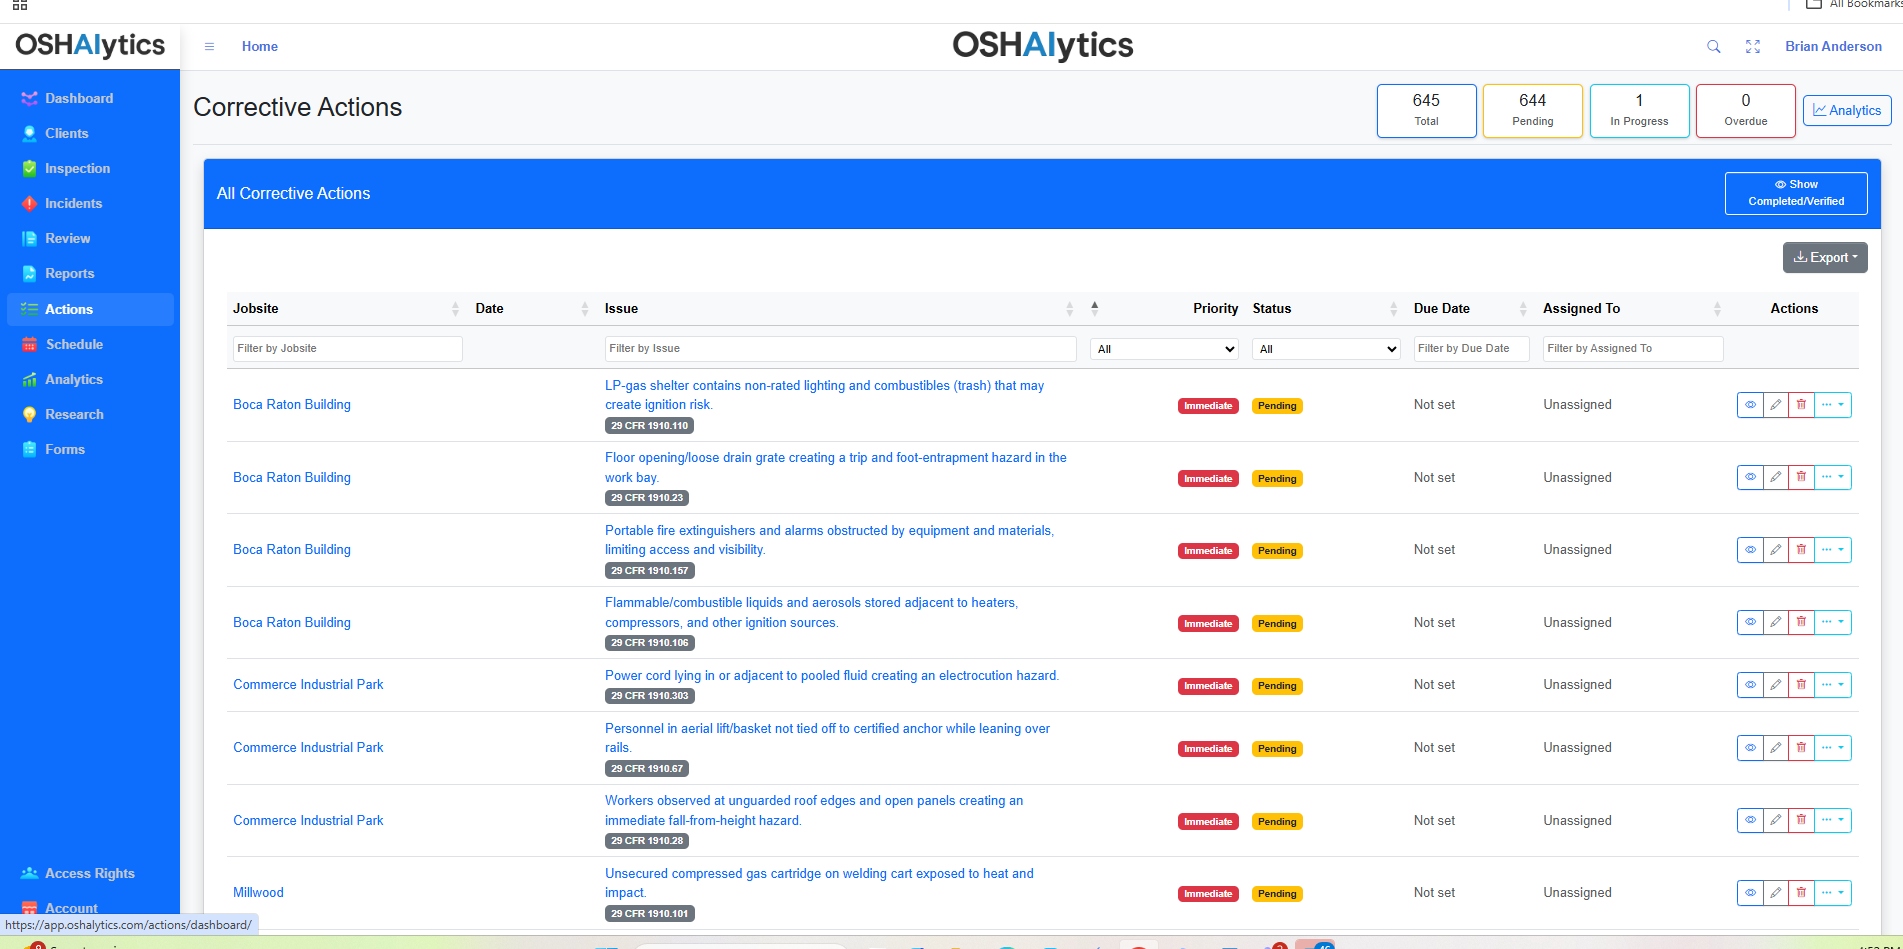Screen dimensions: 1903x949
Task: Open the Millwood jobsite link
Action: coord(258,892)
